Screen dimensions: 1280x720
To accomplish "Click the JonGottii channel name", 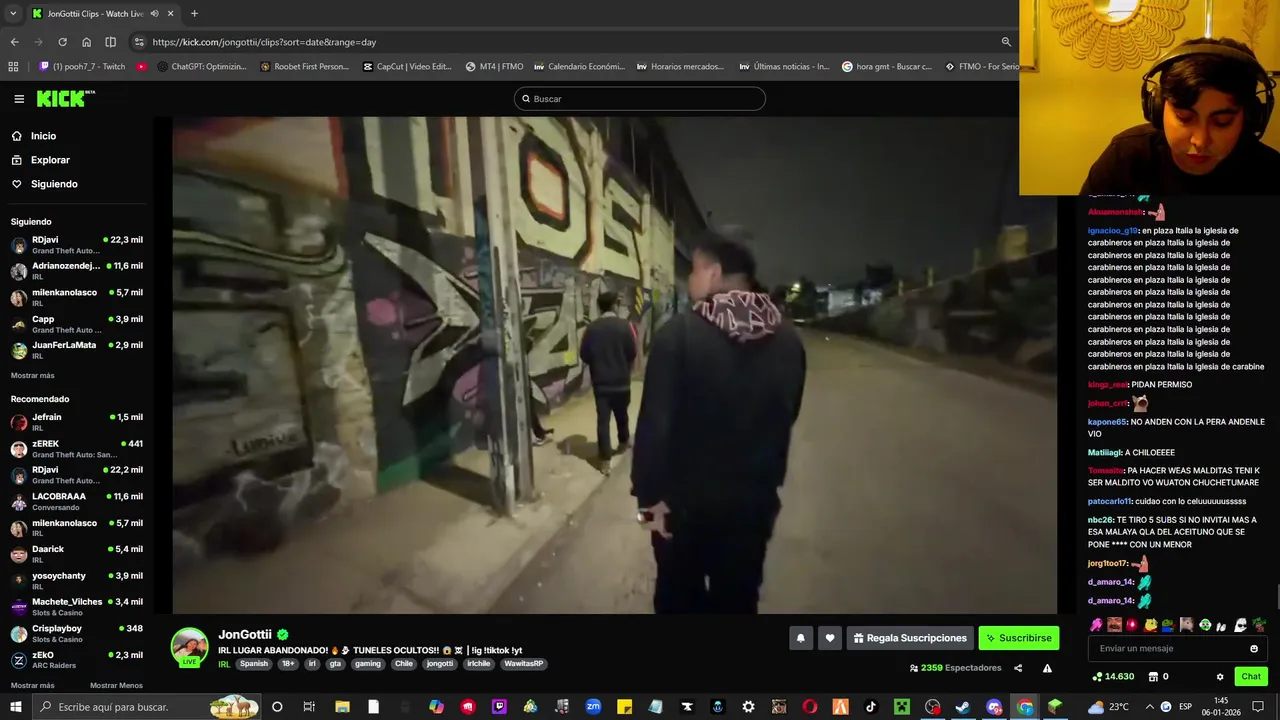I will (x=245, y=635).
